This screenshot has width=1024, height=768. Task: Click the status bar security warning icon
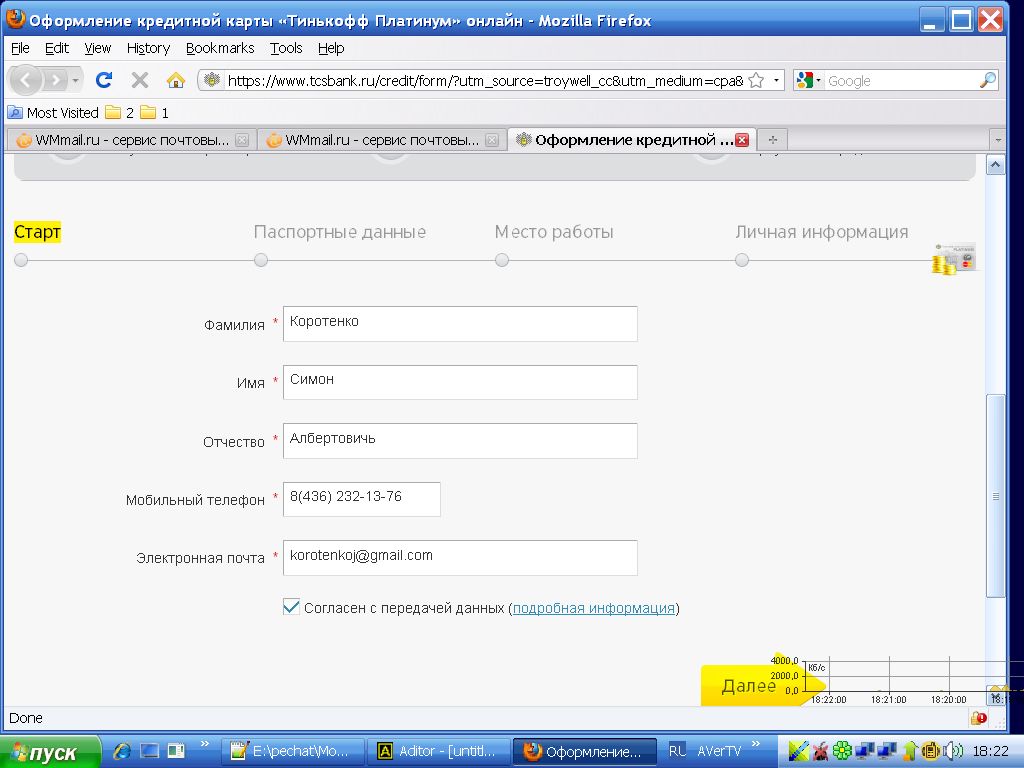(x=978, y=718)
